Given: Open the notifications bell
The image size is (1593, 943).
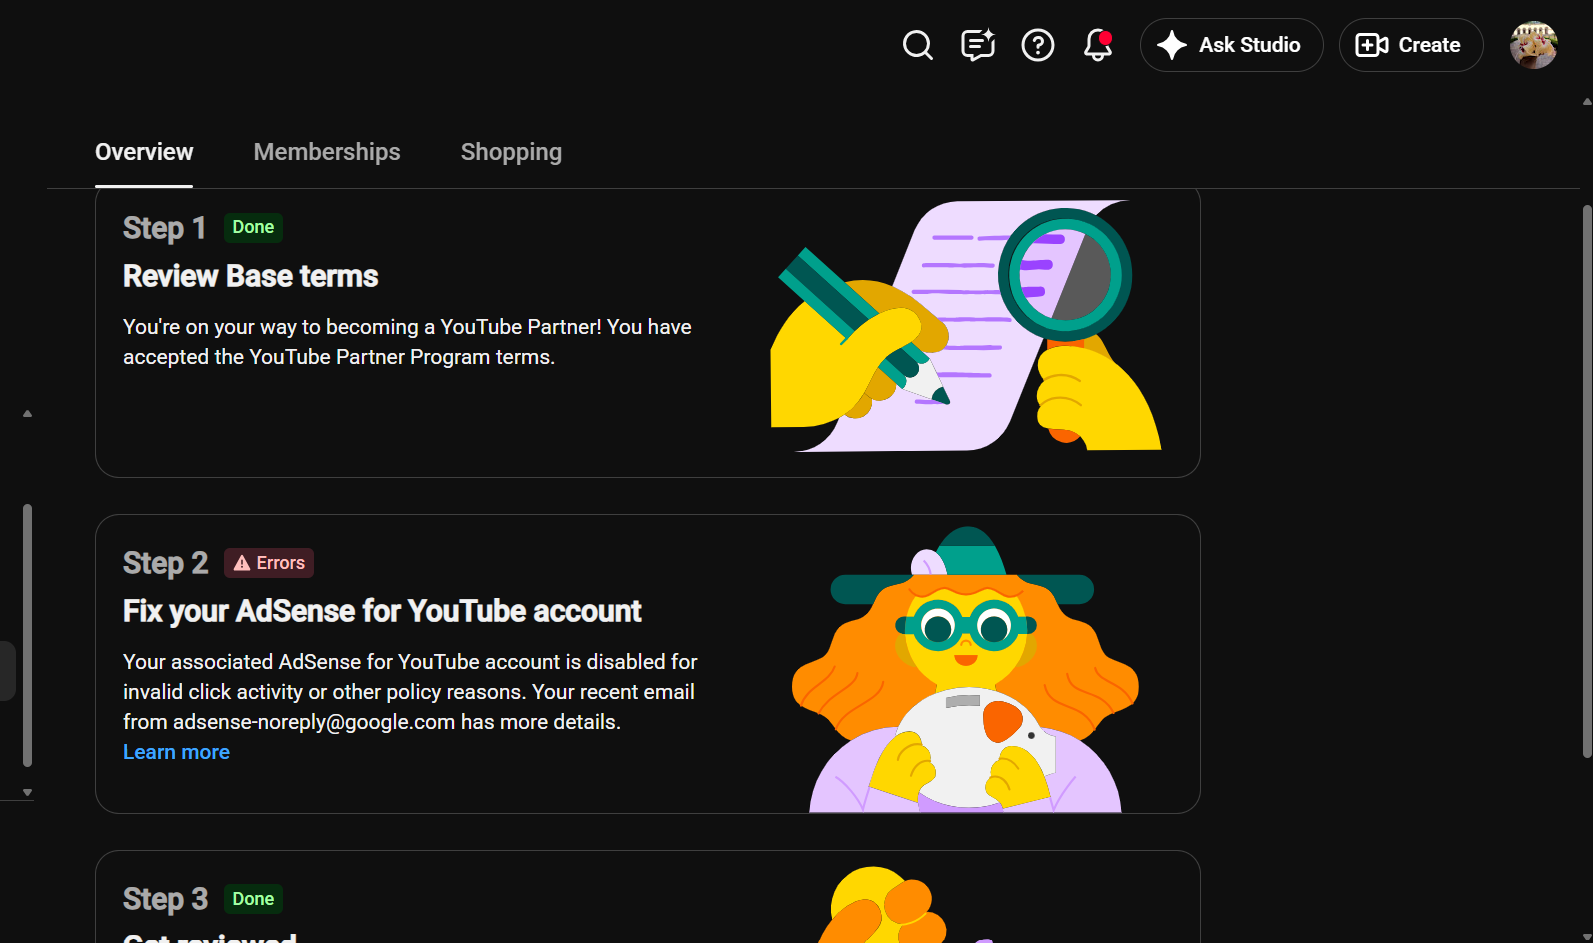Looking at the screenshot, I should [1097, 45].
